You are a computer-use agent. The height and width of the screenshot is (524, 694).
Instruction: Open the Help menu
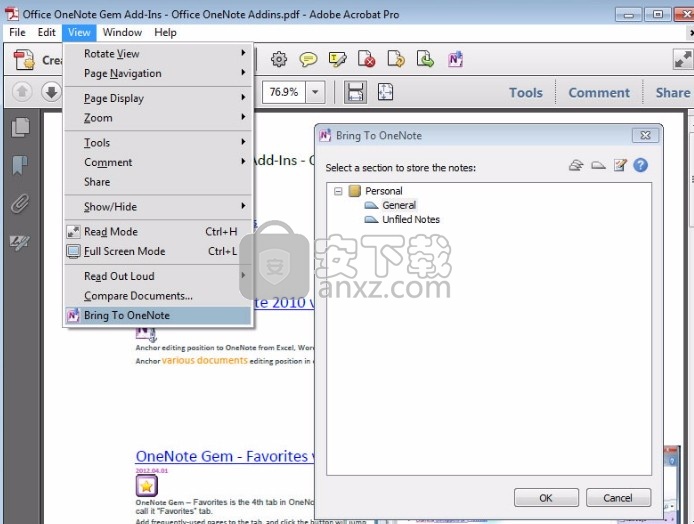tap(166, 32)
